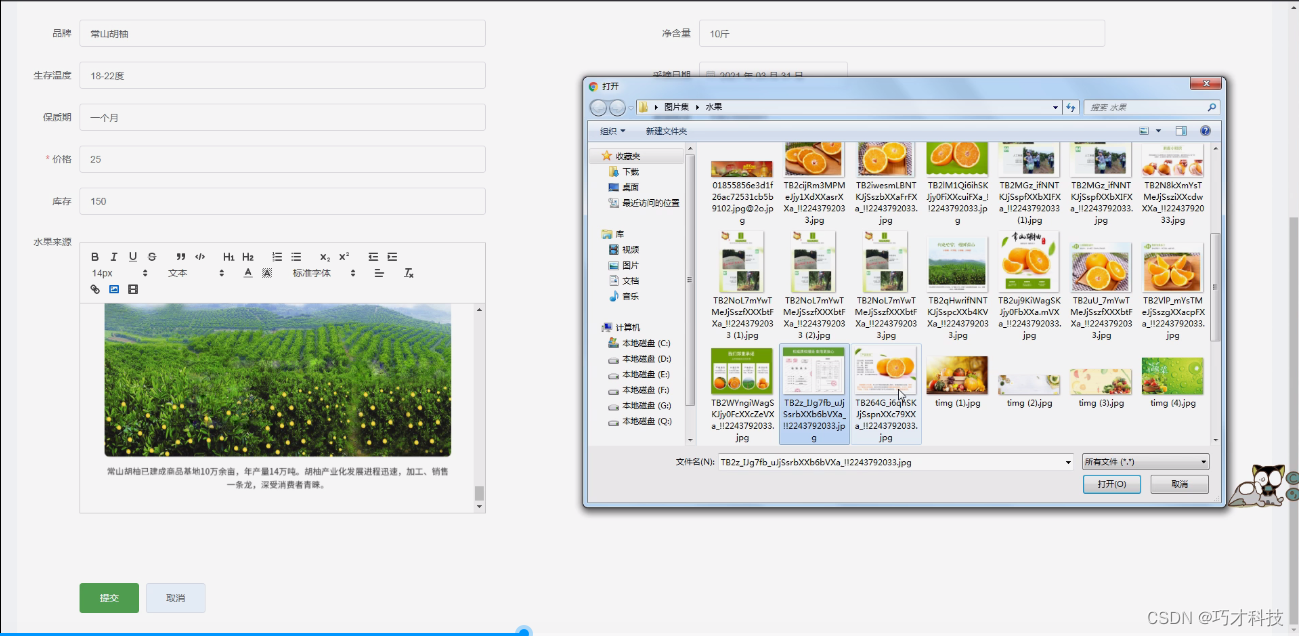Insert a code block
This screenshot has height=636, width=1299.
tap(200, 257)
